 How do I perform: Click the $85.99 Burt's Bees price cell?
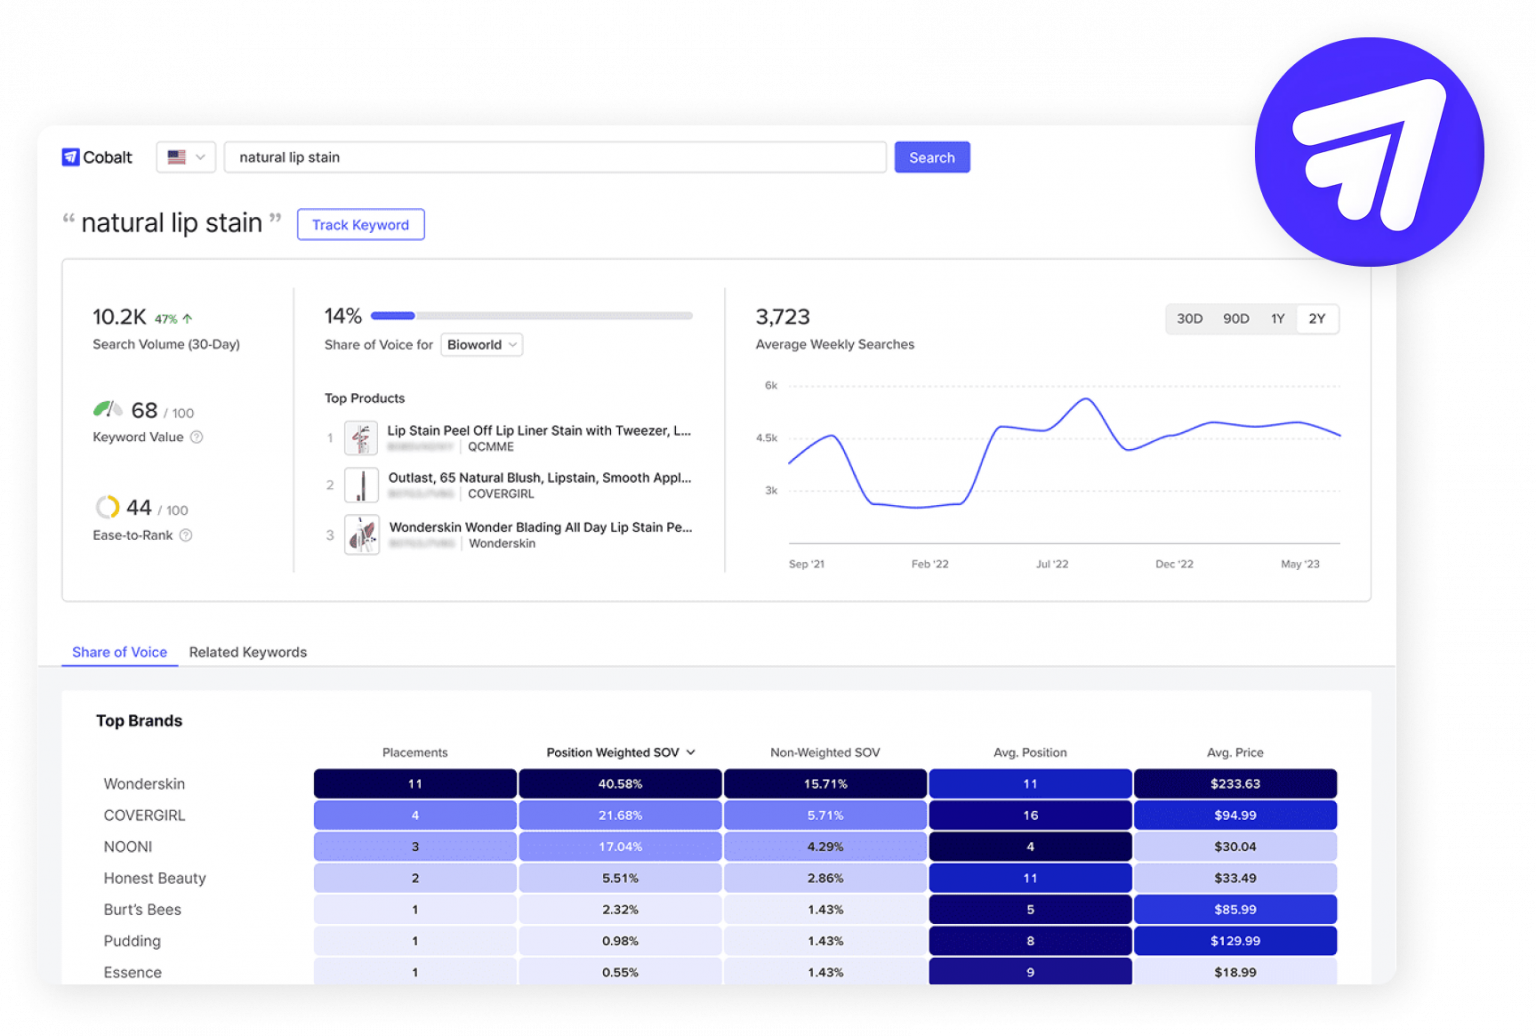(1235, 910)
